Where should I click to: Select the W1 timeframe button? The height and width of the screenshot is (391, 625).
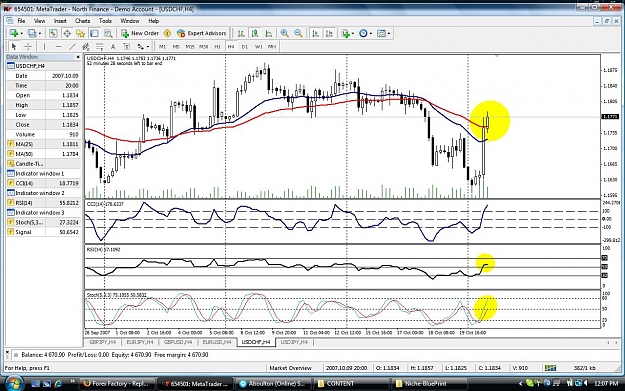[259, 47]
